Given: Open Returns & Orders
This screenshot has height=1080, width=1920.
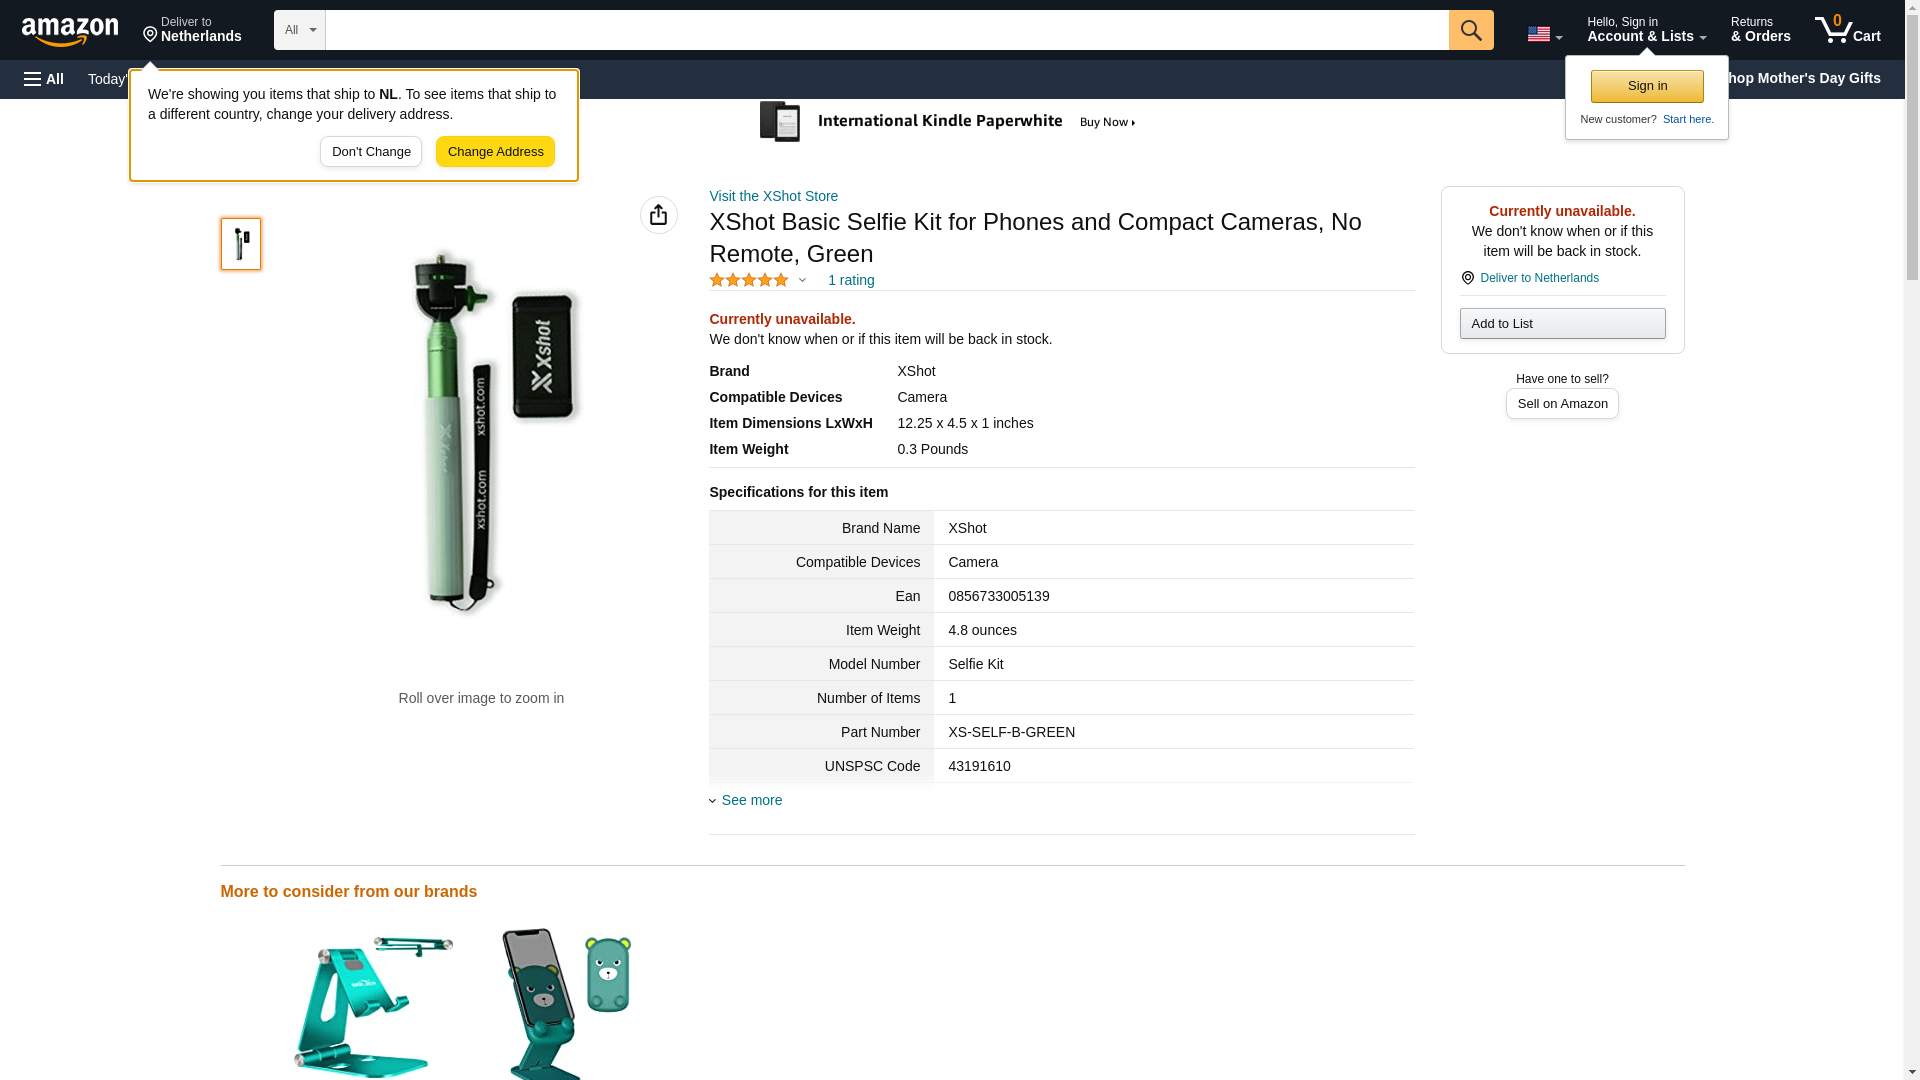Looking at the screenshot, I should (x=1759, y=30).
